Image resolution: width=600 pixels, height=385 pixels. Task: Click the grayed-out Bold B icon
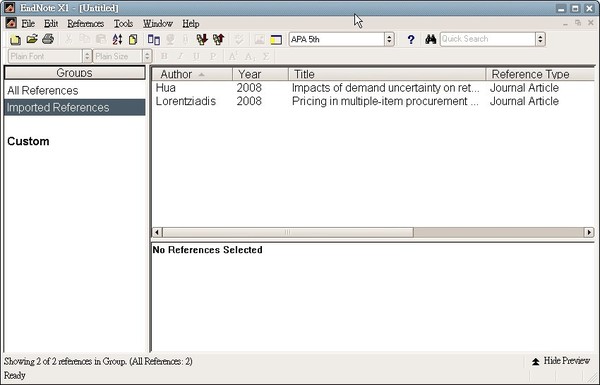pos(165,56)
